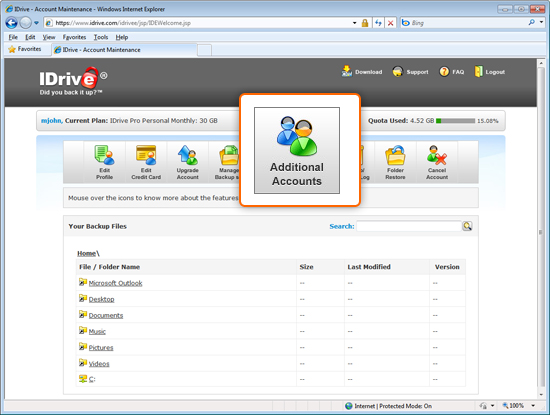The height and width of the screenshot is (415, 550).
Task: Click the Internet Protected Mode status text
Action: (393, 406)
